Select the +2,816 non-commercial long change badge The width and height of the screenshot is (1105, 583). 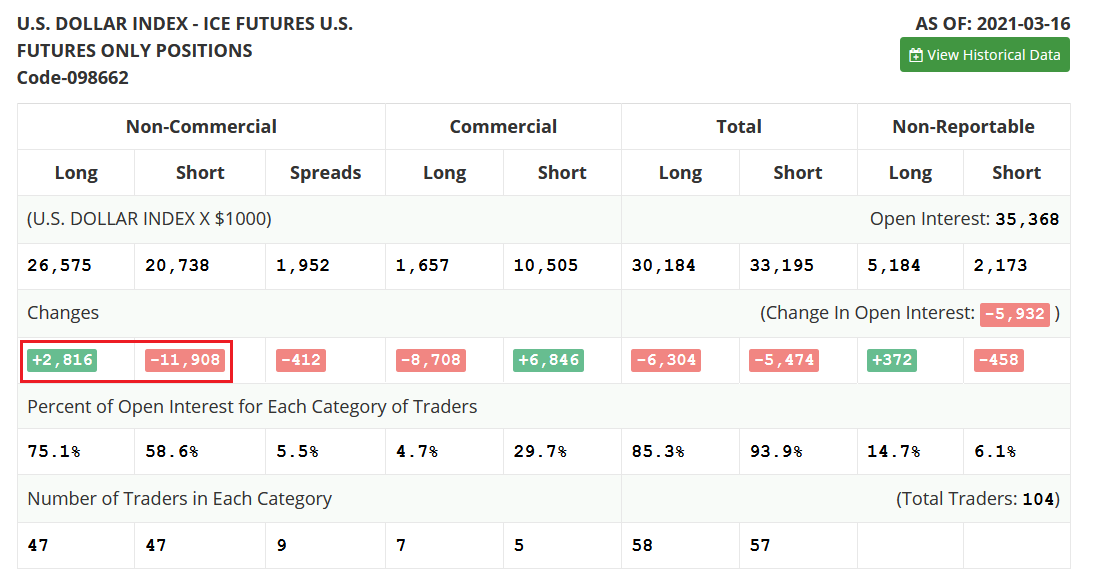click(x=62, y=360)
